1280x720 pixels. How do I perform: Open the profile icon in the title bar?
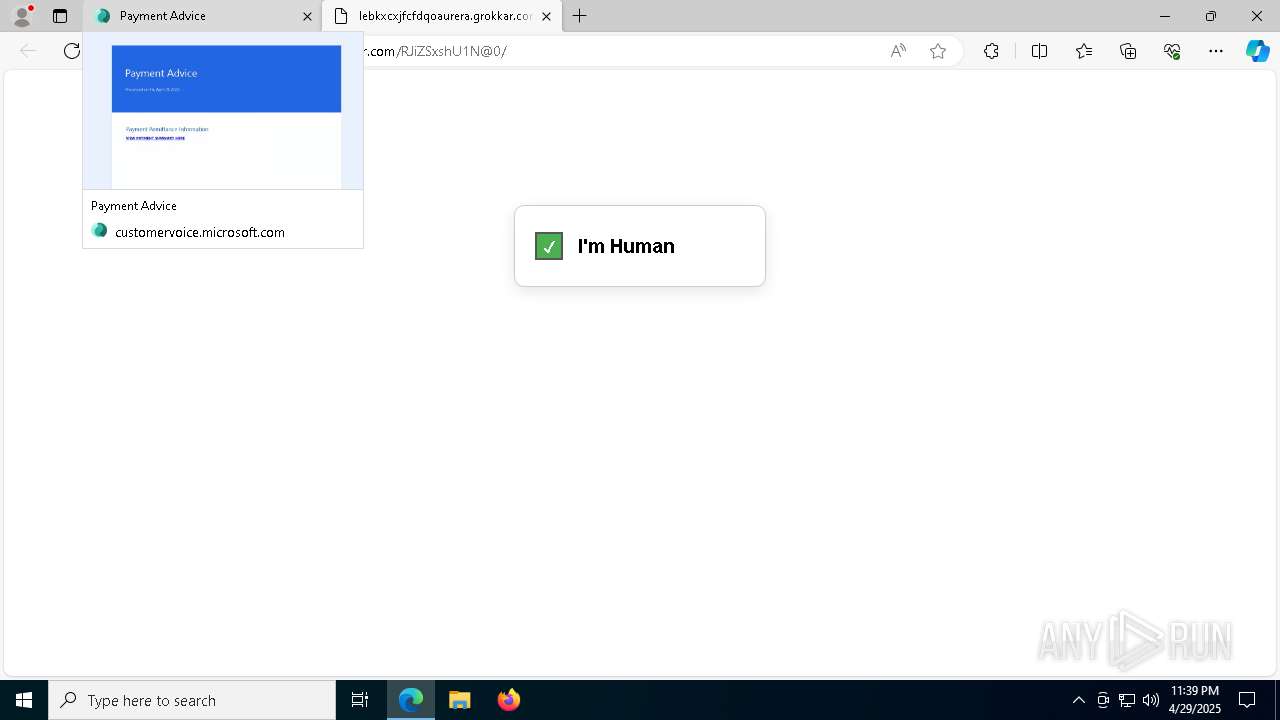[x=22, y=16]
